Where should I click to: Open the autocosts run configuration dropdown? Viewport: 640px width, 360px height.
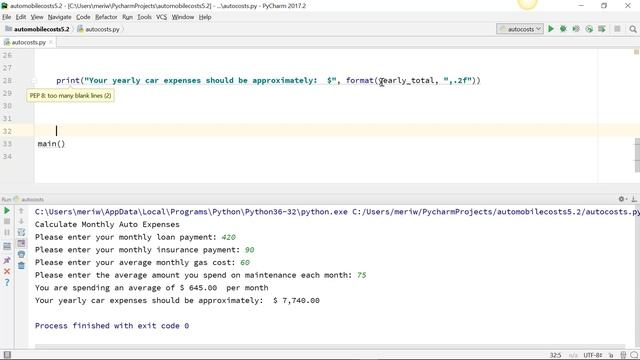click(x=520, y=29)
